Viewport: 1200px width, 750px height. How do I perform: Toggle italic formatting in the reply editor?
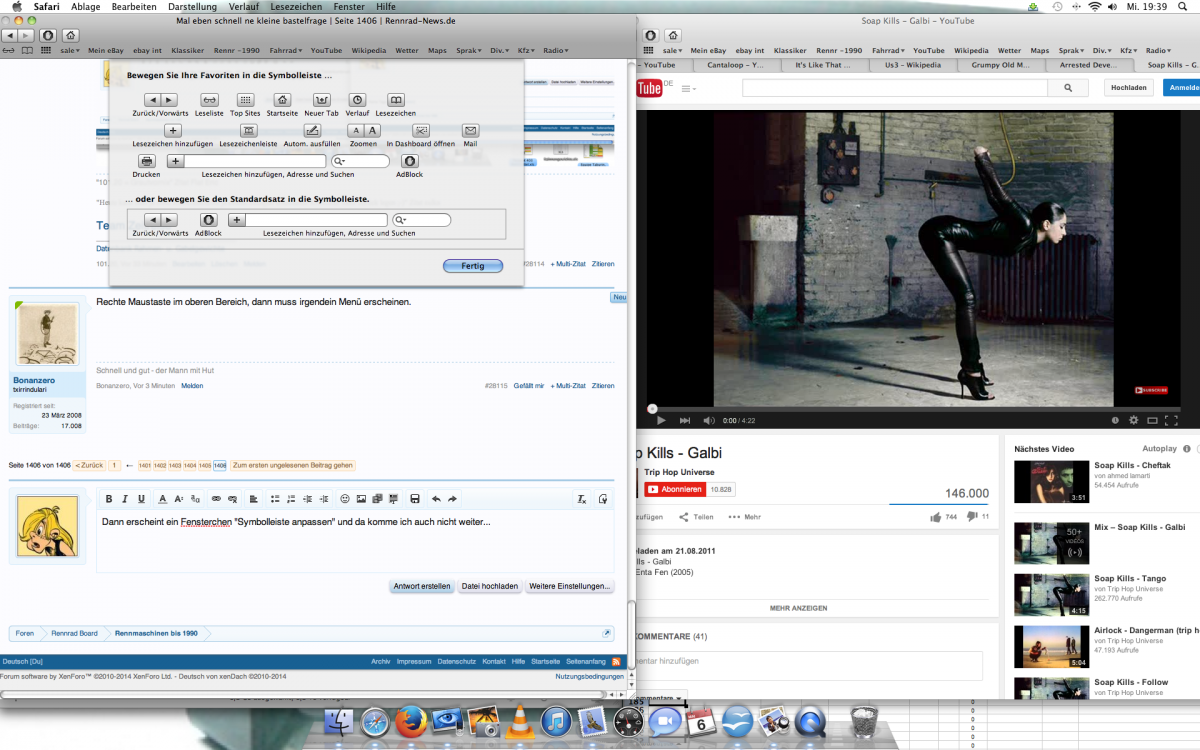point(125,499)
